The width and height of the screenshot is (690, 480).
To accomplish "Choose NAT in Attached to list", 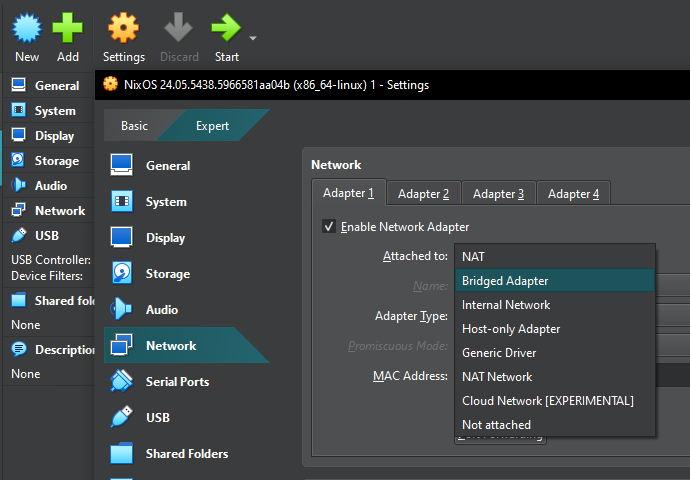I will pyautogui.click(x=555, y=256).
